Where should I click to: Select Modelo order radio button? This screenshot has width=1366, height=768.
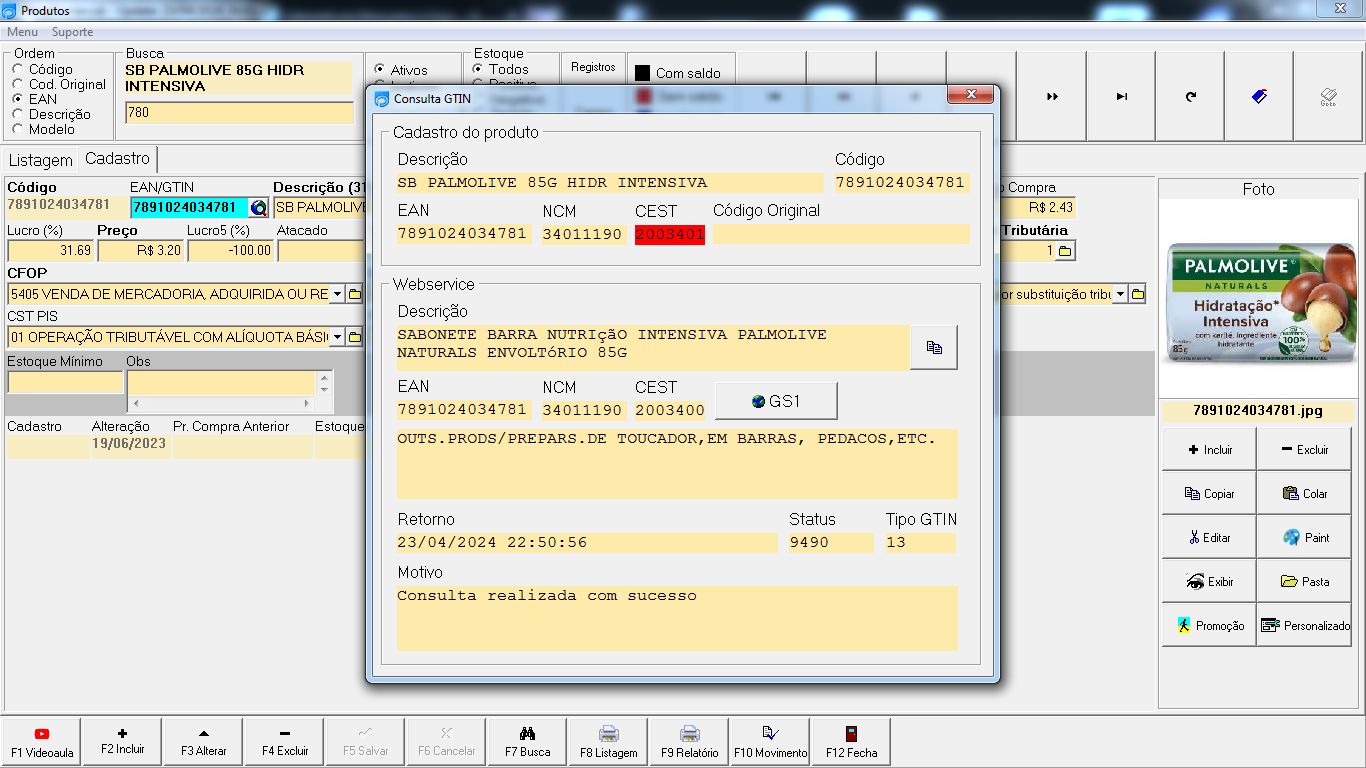click(x=18, y=129)
